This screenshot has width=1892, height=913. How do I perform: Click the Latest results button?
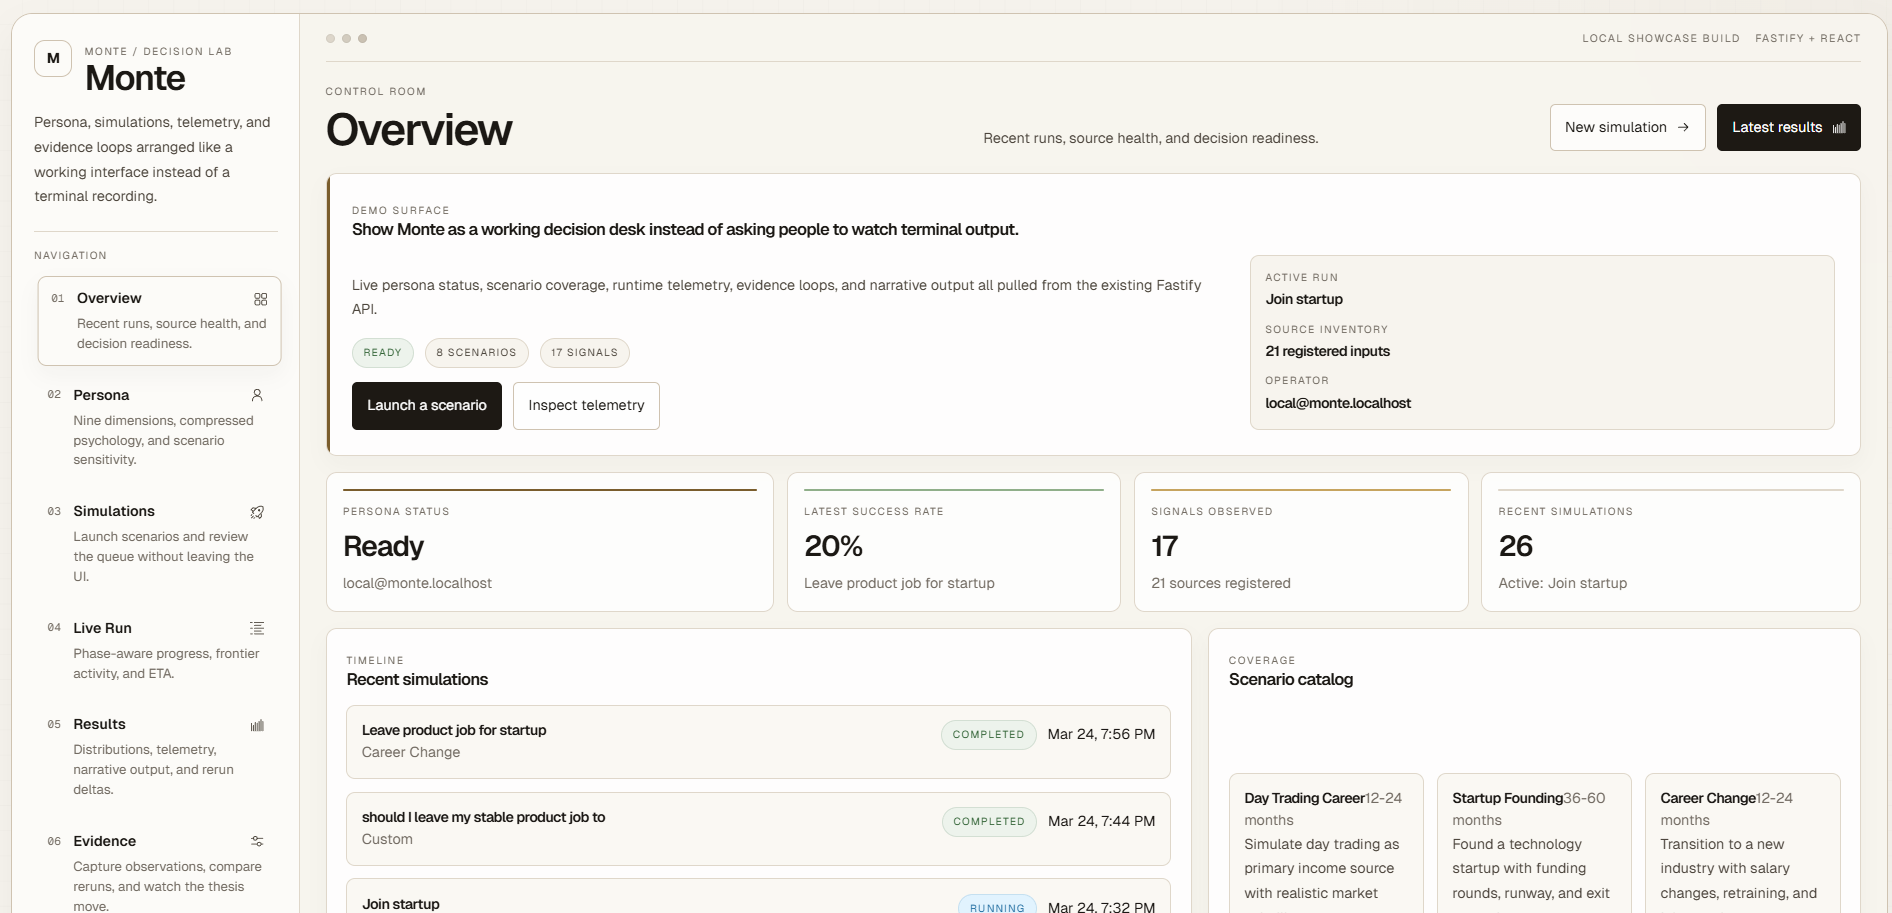(x=1788, y=127)
